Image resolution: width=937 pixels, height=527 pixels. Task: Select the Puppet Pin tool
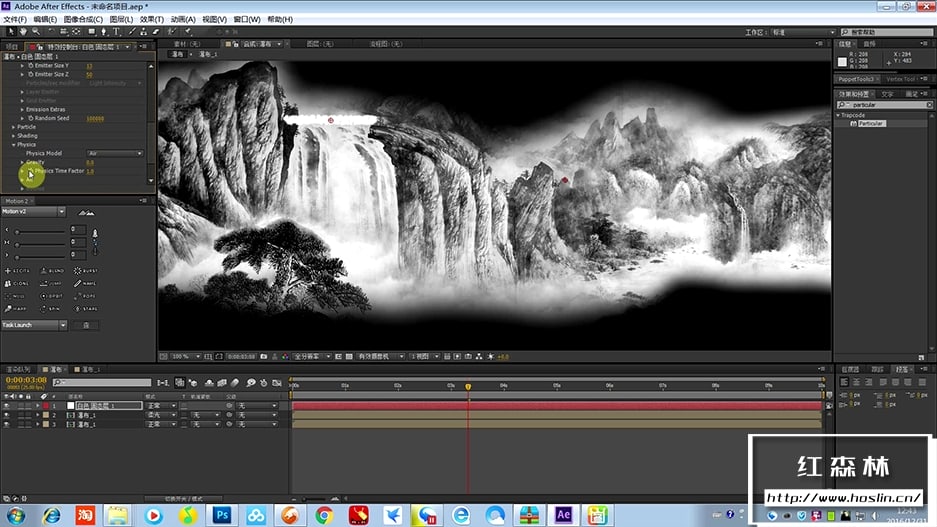(188, 32)
